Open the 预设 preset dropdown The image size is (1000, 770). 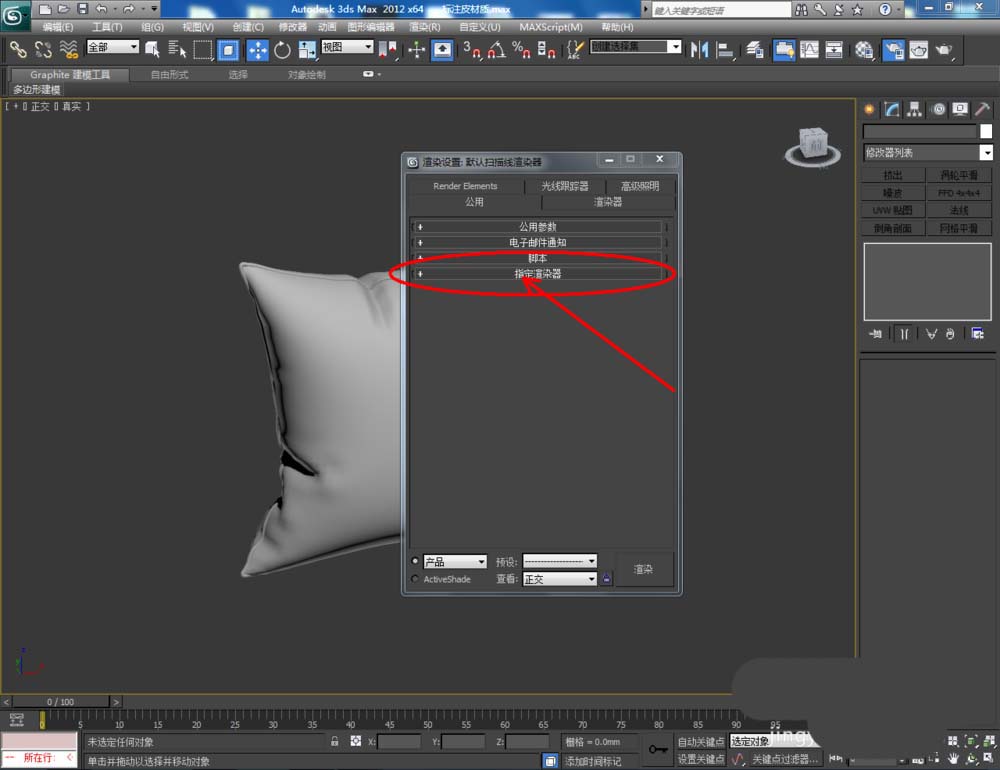559,561
